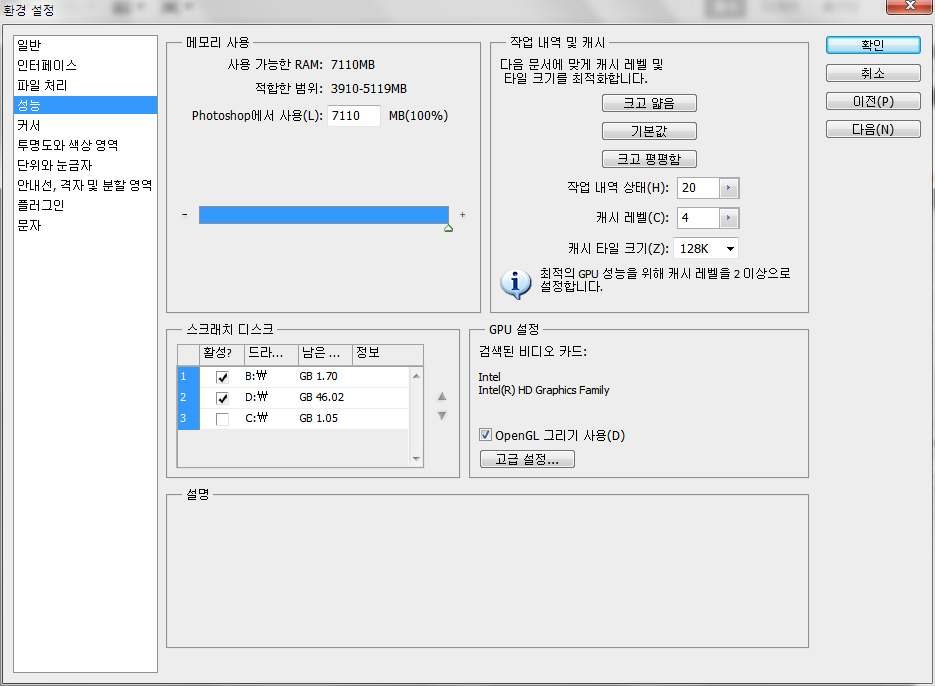The image size is (935, 686).
Task: Click the minus sign beside memory slider
Action: (x=185, y=215)
